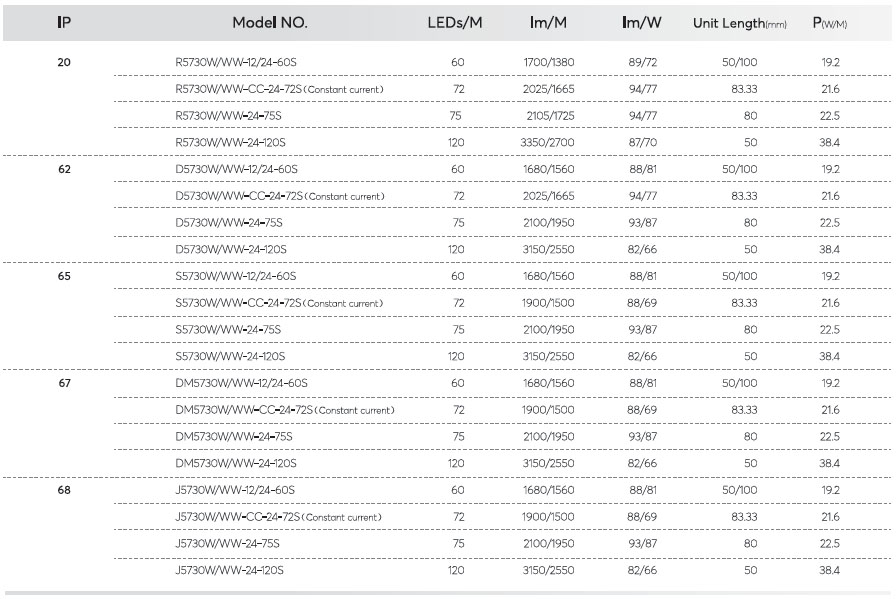
Task: Select model DM5730W/WW-CC-24-72S constant current
Action: 285,410
